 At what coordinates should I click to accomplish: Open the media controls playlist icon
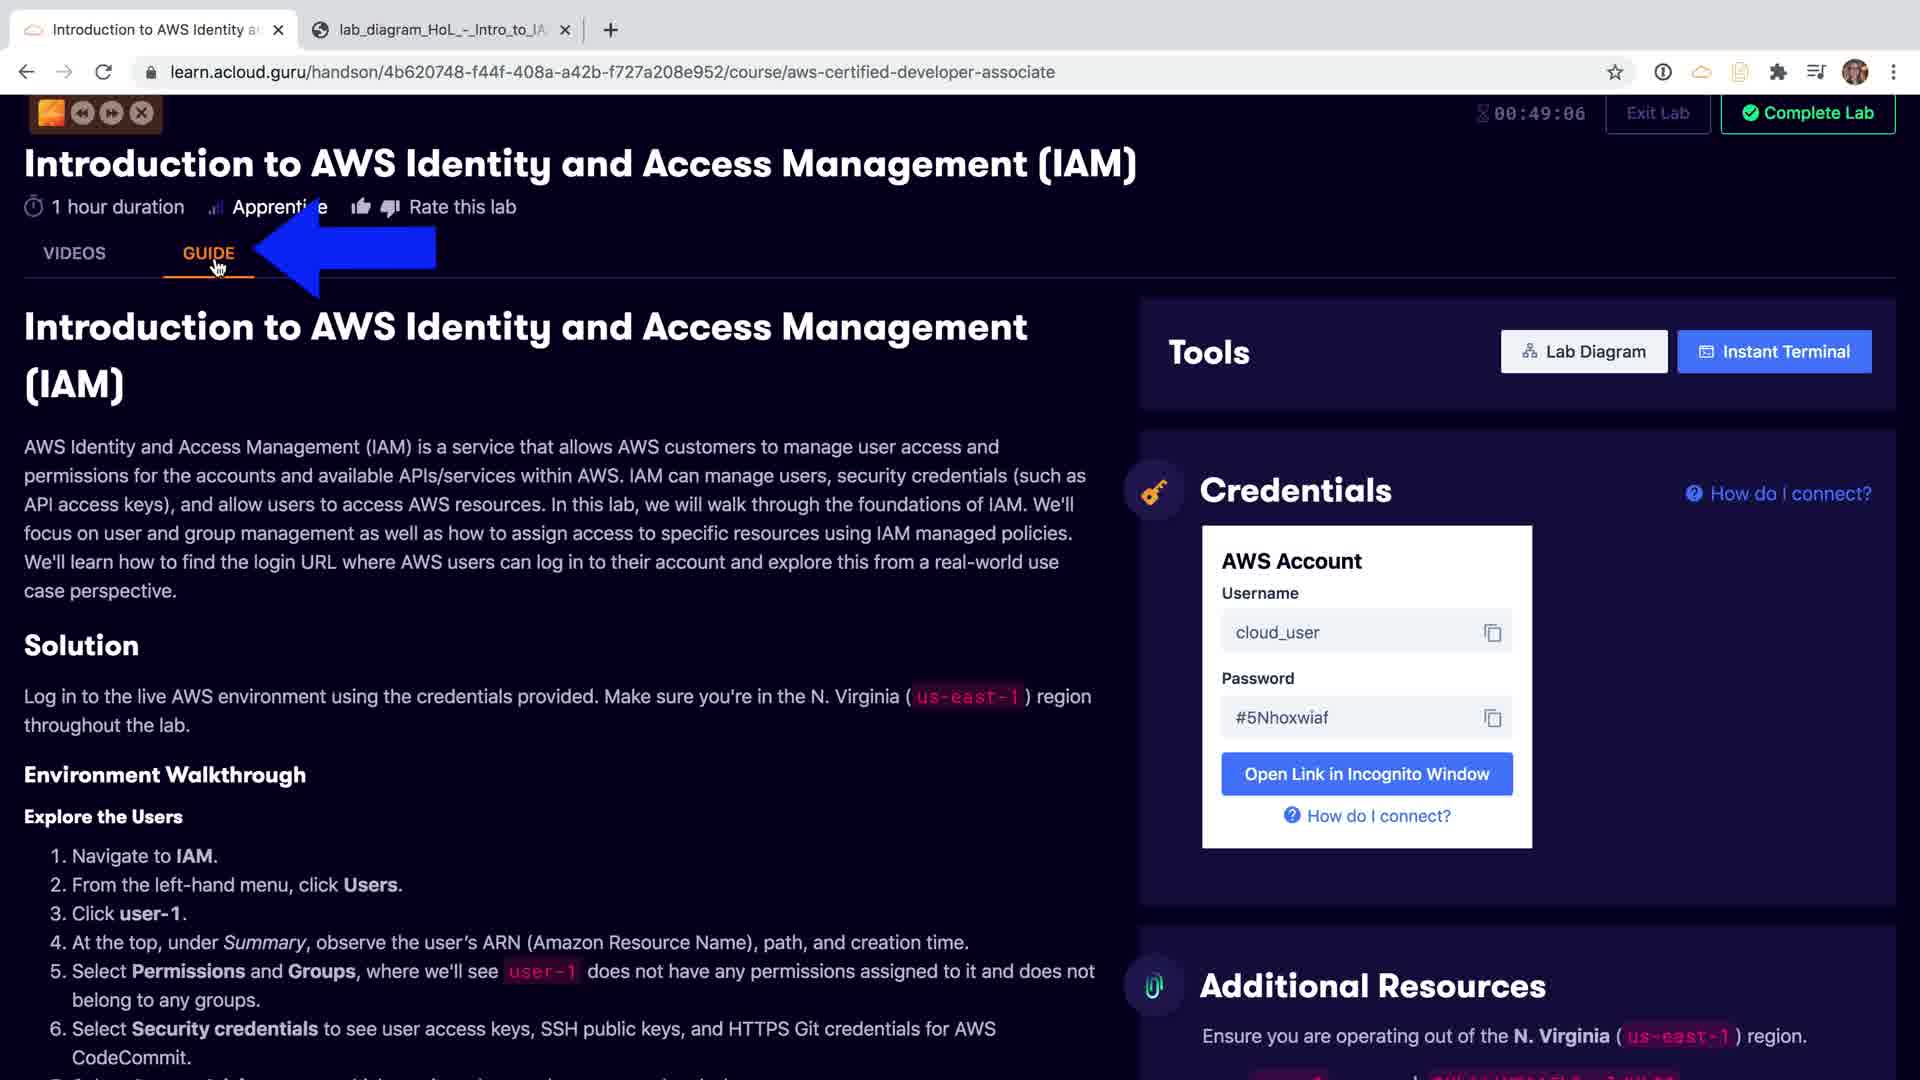tap(1816, 72)
